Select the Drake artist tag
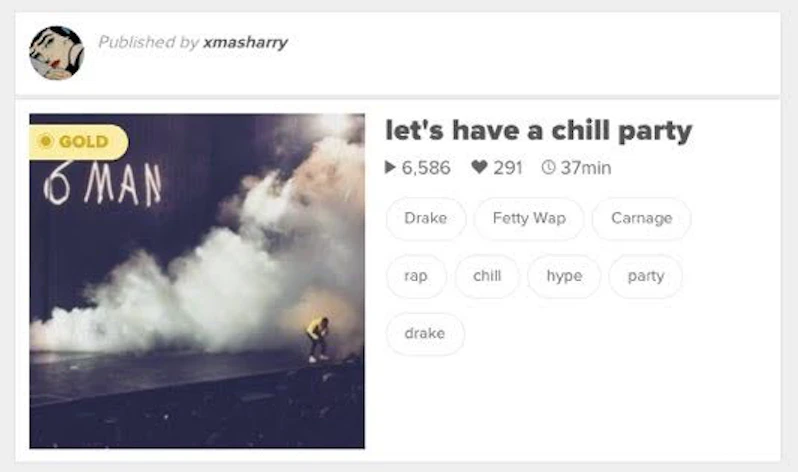This screenshot has width=798, height=472. pyautogui.click(x=425, y=218)
